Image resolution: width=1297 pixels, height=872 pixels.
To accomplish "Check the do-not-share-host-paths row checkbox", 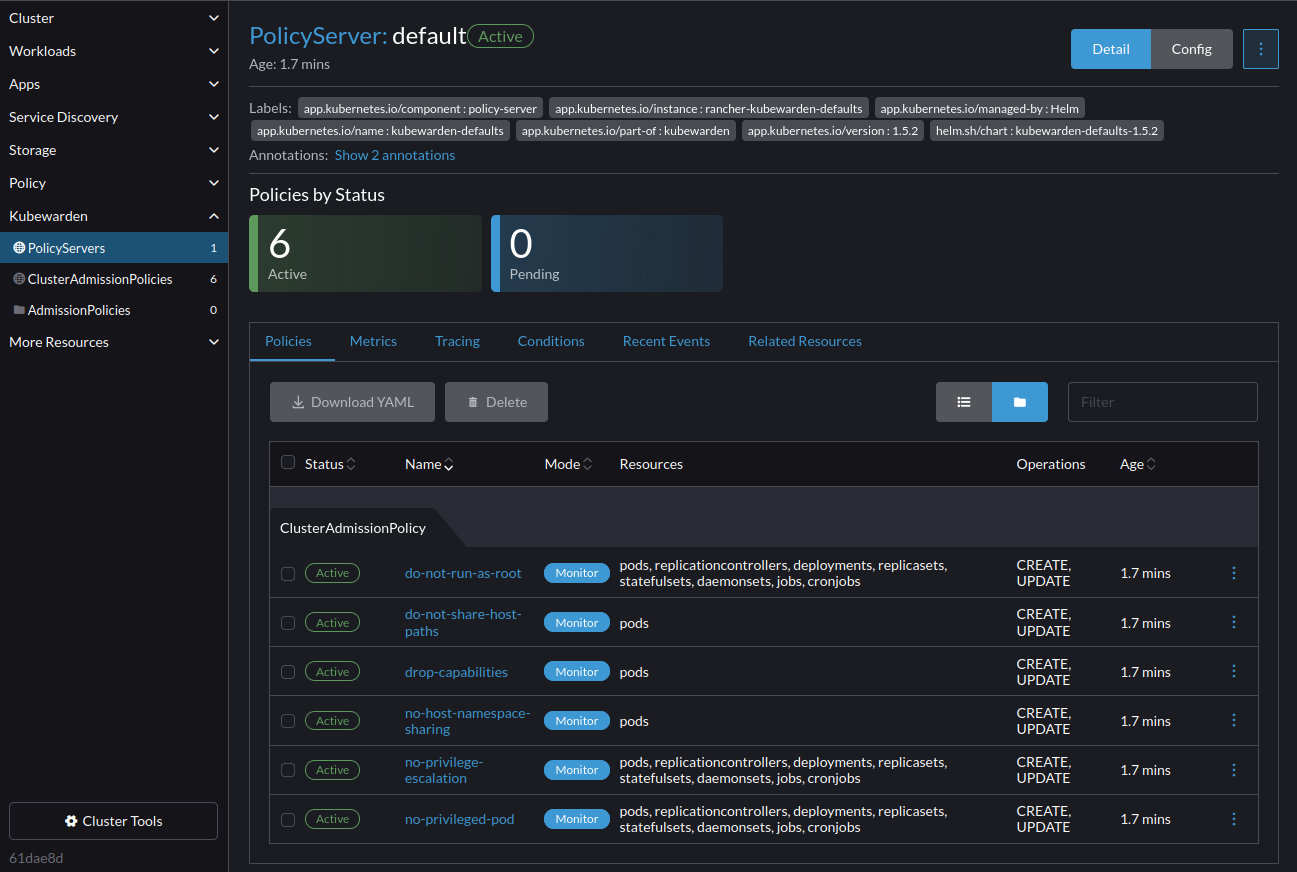I will [x=288, y=621].
